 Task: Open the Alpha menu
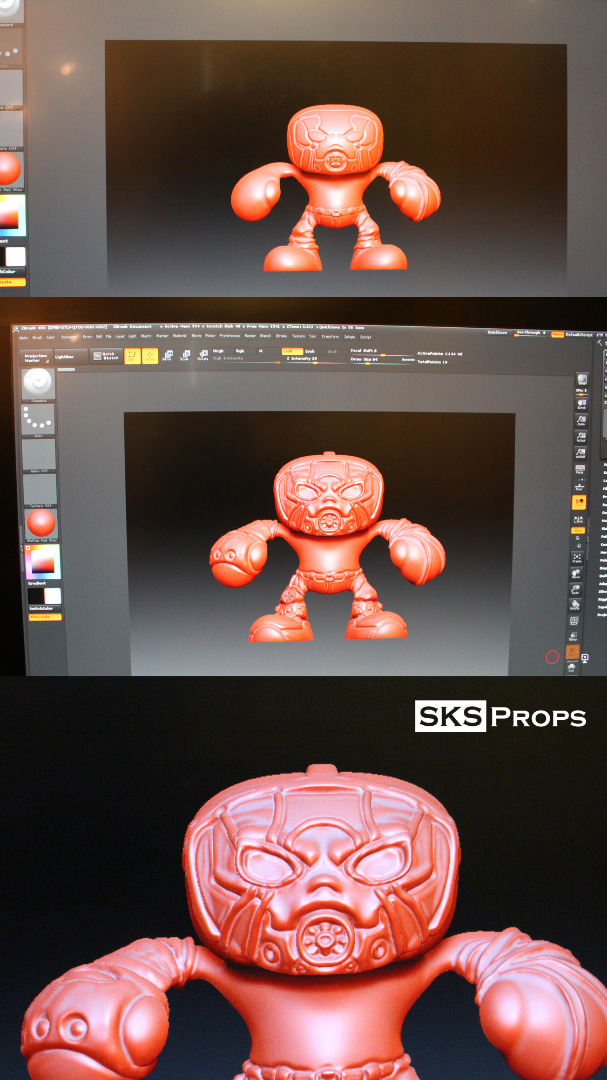[23, 338]
